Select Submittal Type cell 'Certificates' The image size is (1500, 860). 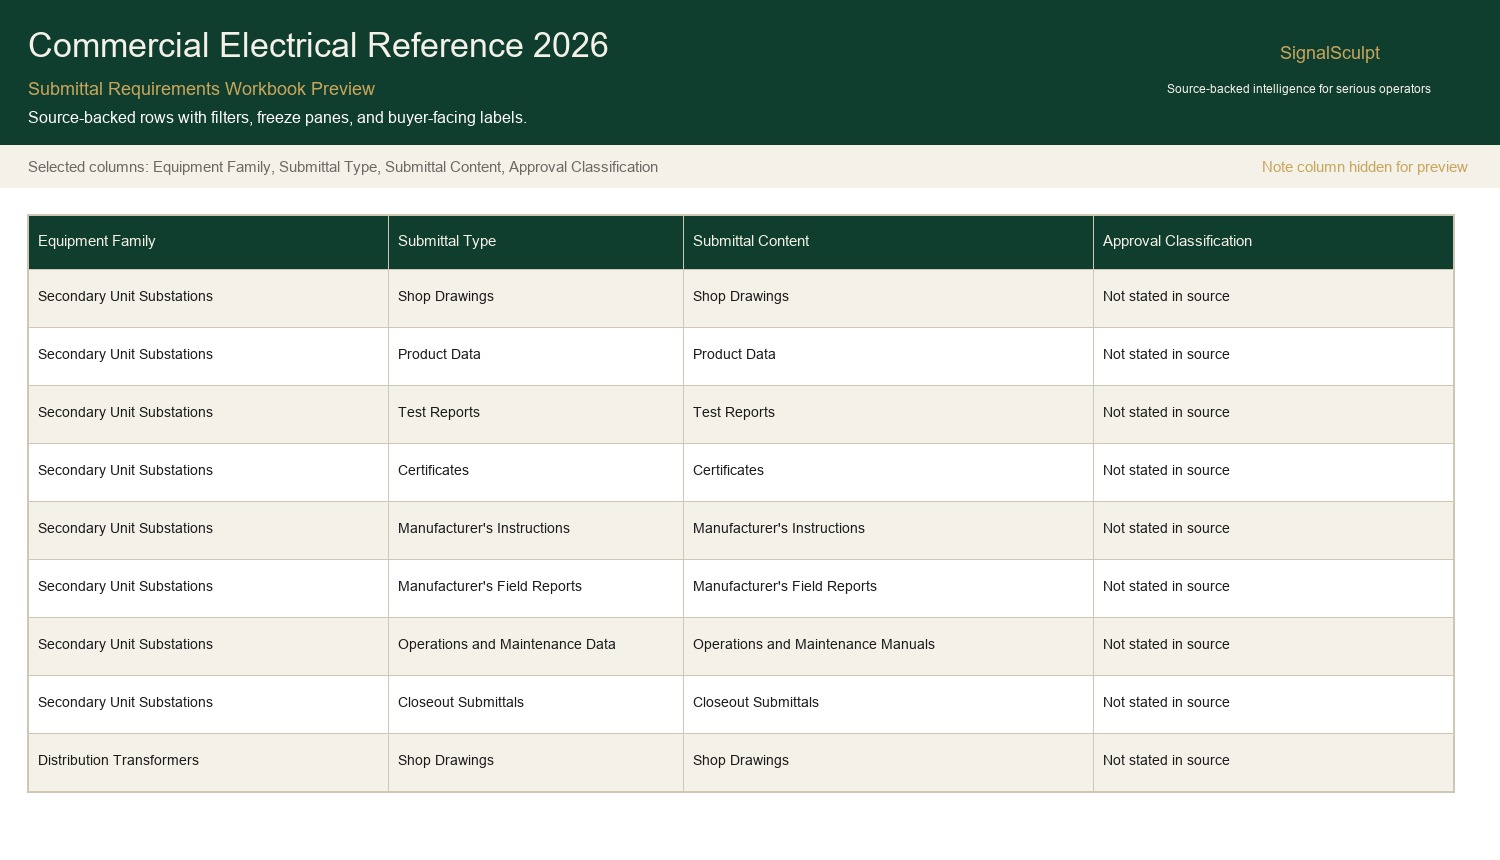coord(536,472)
